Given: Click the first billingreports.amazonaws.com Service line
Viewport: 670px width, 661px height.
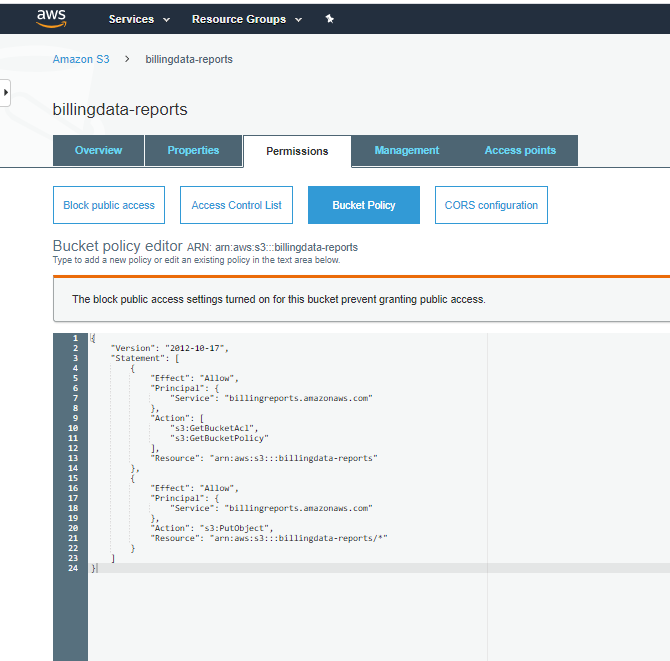Looking at the screenshot, I should pyautogui.click(x=271, y=398).
